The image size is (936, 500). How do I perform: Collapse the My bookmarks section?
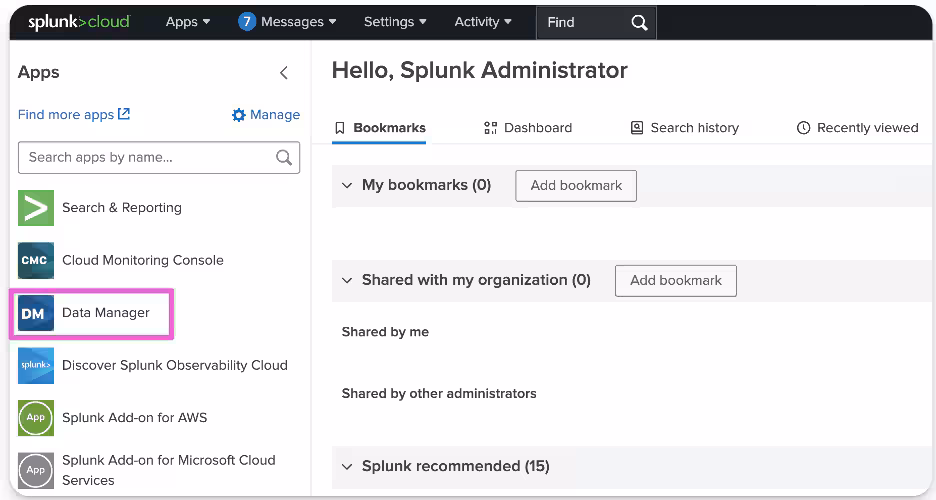[347, 185]
